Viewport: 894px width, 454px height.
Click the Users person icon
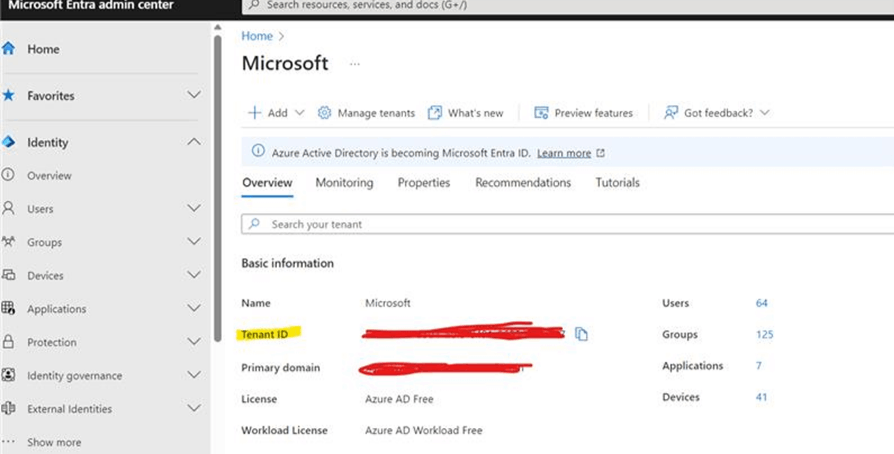8,208
